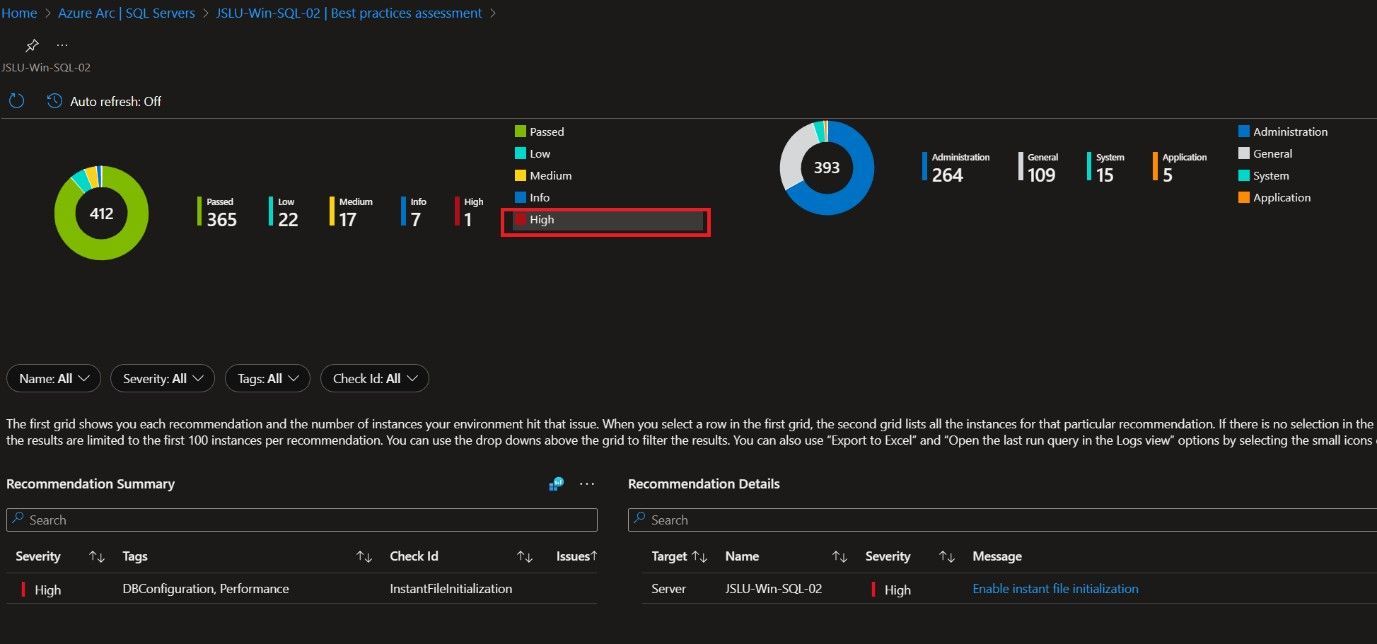Screen dimensions: 1377x644
Task: Expand the Check Id: All dropdown
Action: coord(374,379)
